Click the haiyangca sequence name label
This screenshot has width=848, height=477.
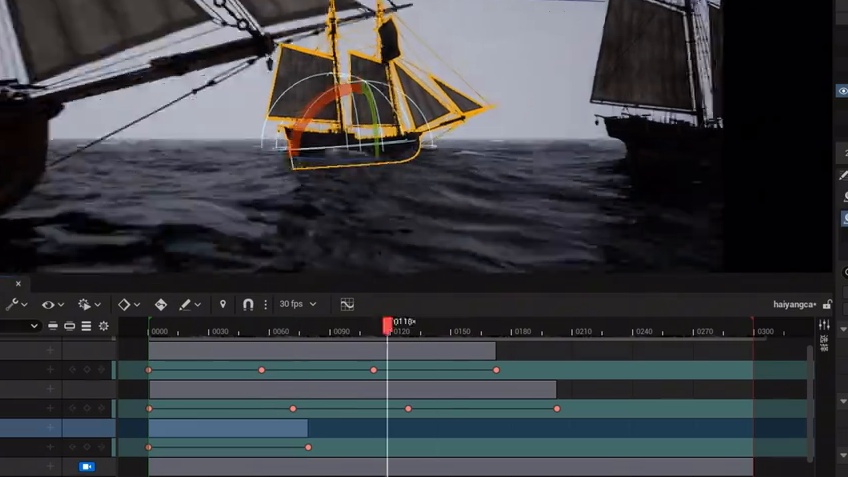[x=794, y=304]
